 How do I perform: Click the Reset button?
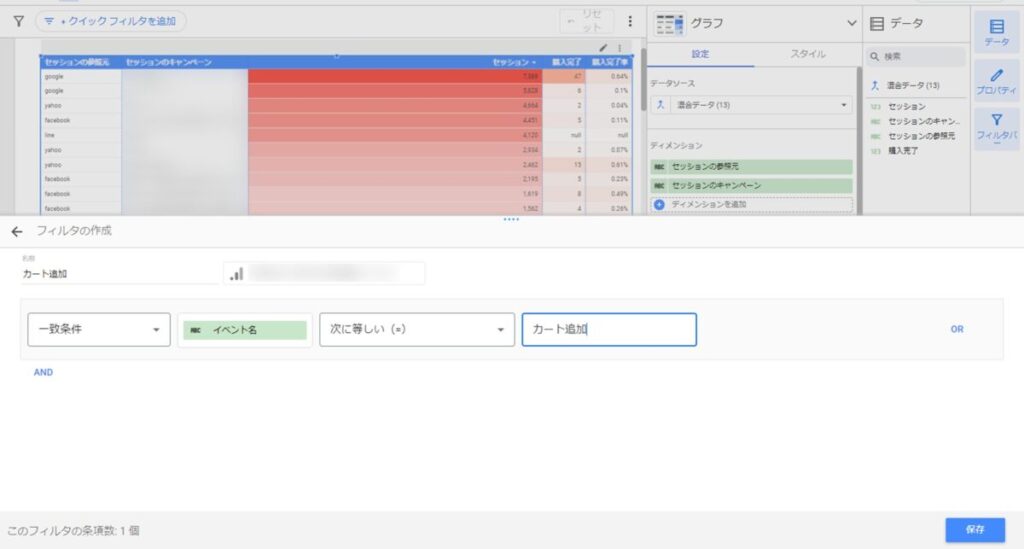point(586,22)
